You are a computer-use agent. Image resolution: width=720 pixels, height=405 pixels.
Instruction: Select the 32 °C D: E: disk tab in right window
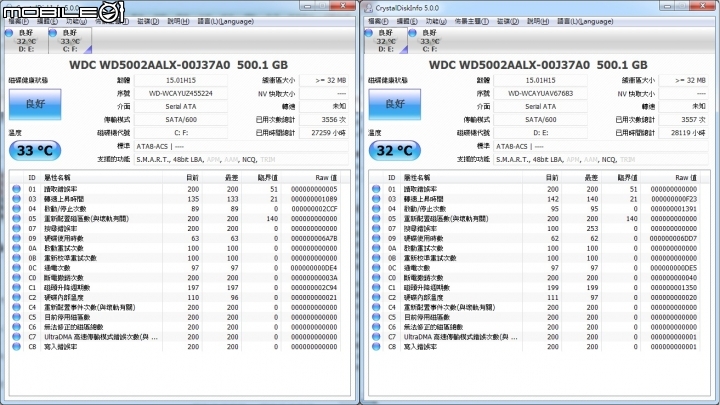click(x=386, y=40)
